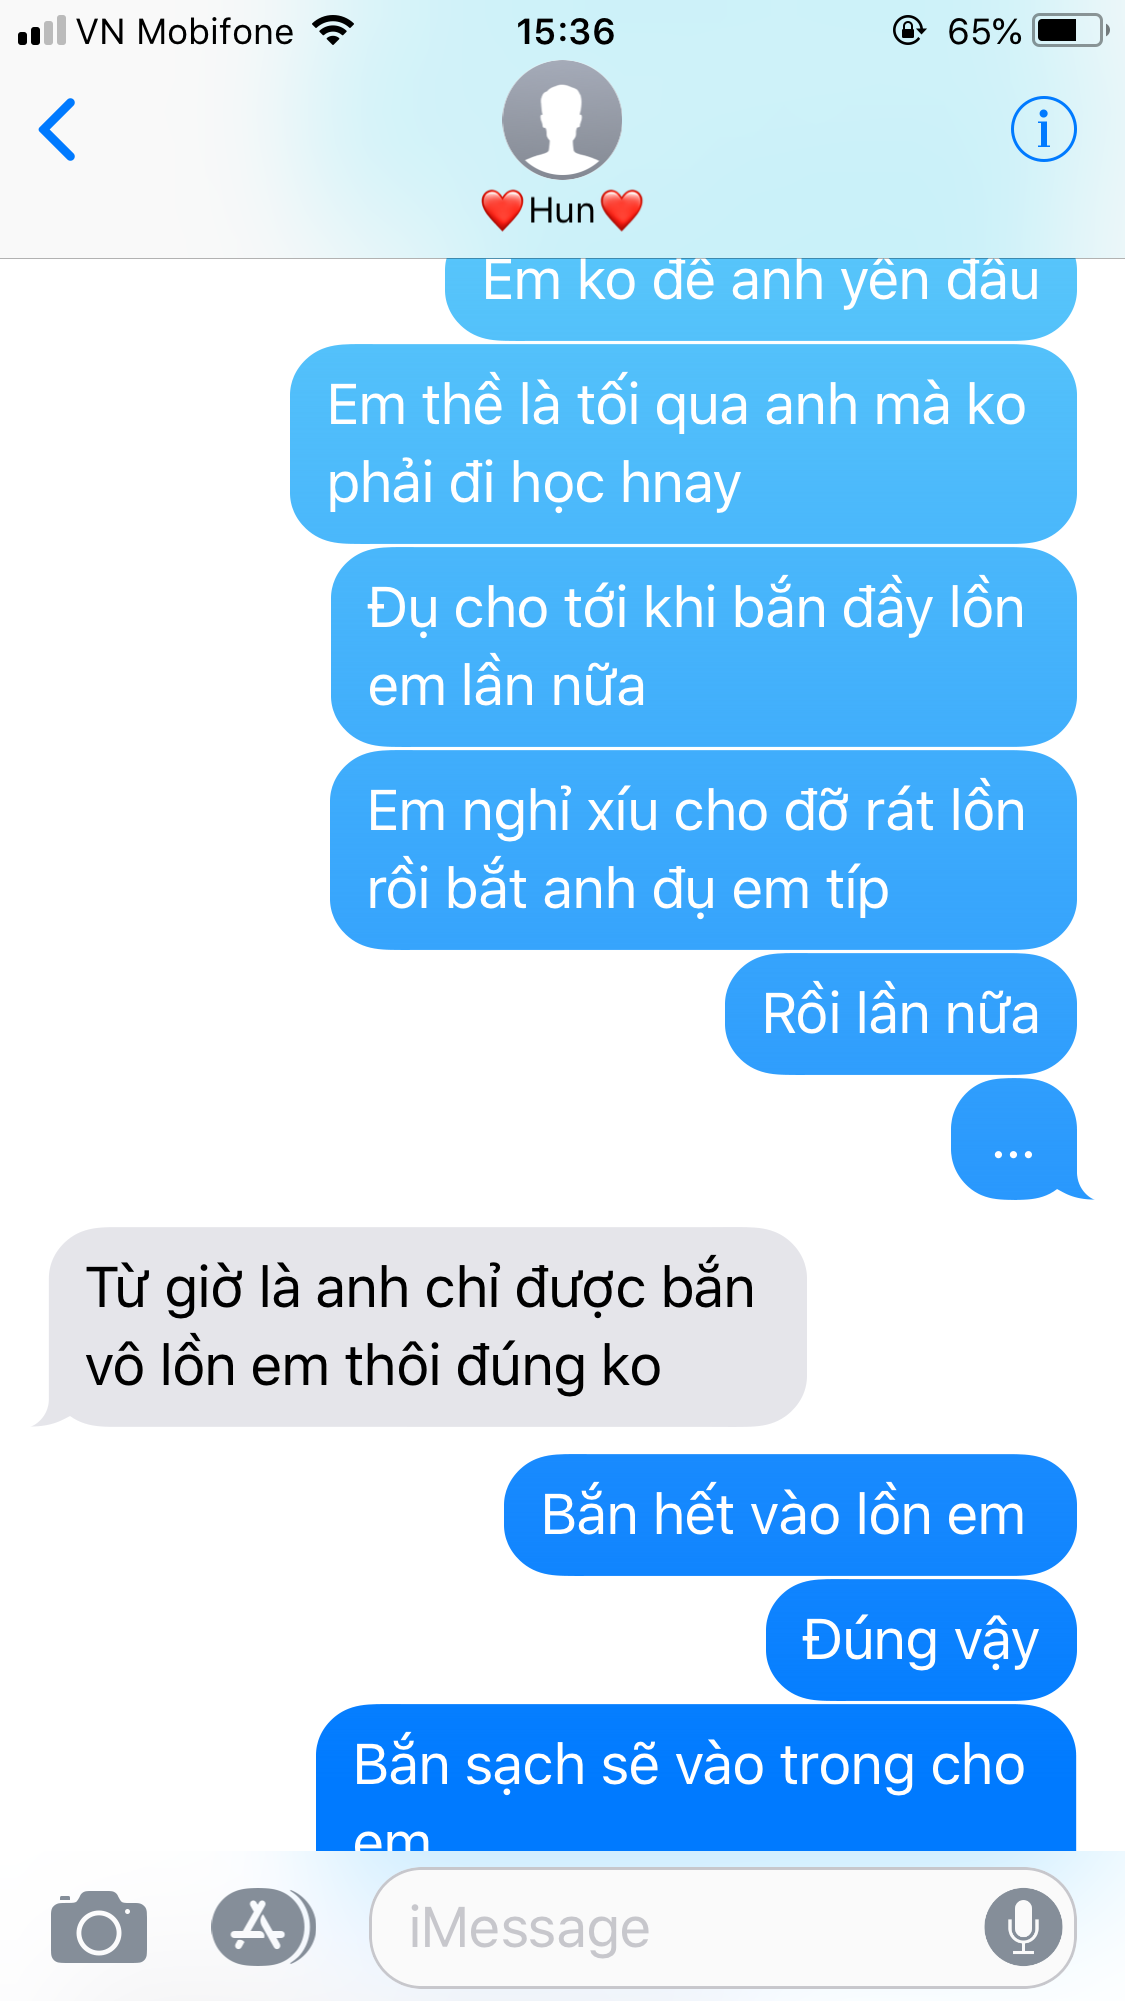Screen dimensions: 1125x2001
Task: Tap the Hun contact name label
Action: click(562, 210)
